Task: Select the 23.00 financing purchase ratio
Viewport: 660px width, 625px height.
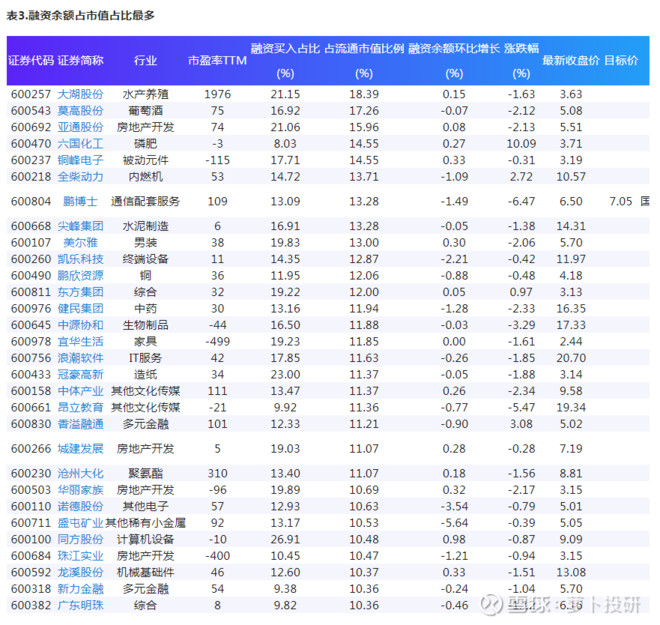Action: pos(285,374)
